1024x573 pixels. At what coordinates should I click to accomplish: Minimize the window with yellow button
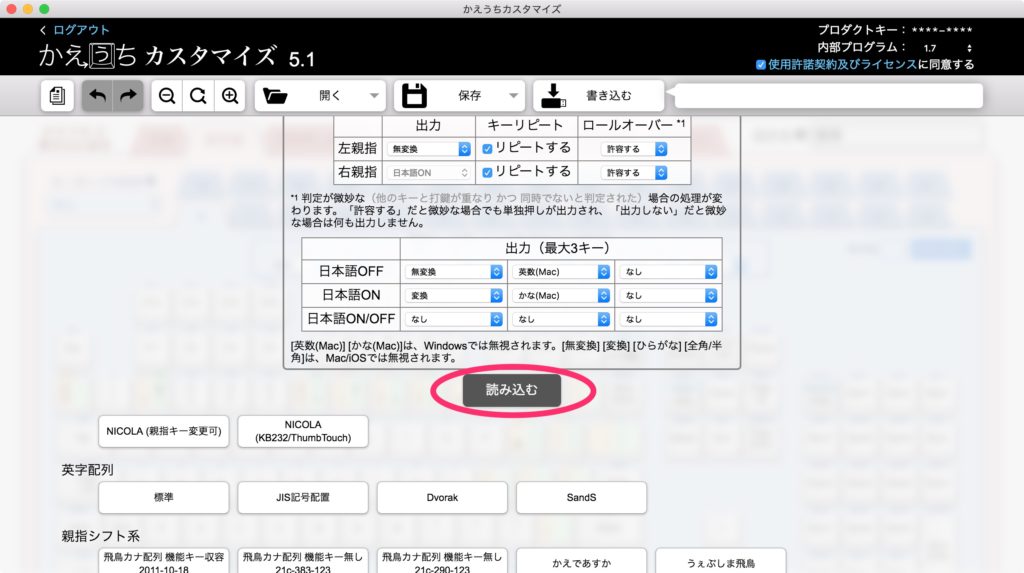point(27,9)
